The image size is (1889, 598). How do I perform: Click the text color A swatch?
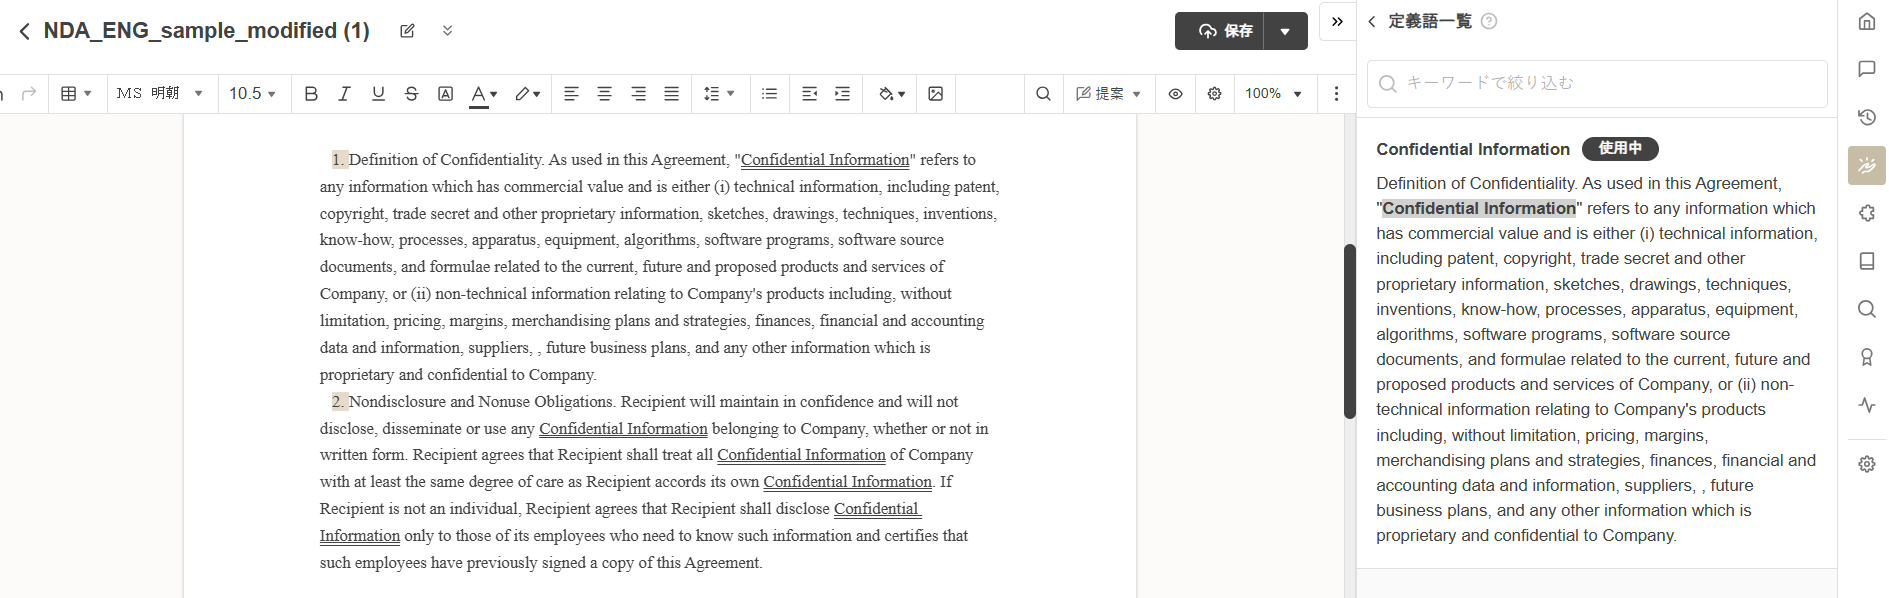click(478, 94)
